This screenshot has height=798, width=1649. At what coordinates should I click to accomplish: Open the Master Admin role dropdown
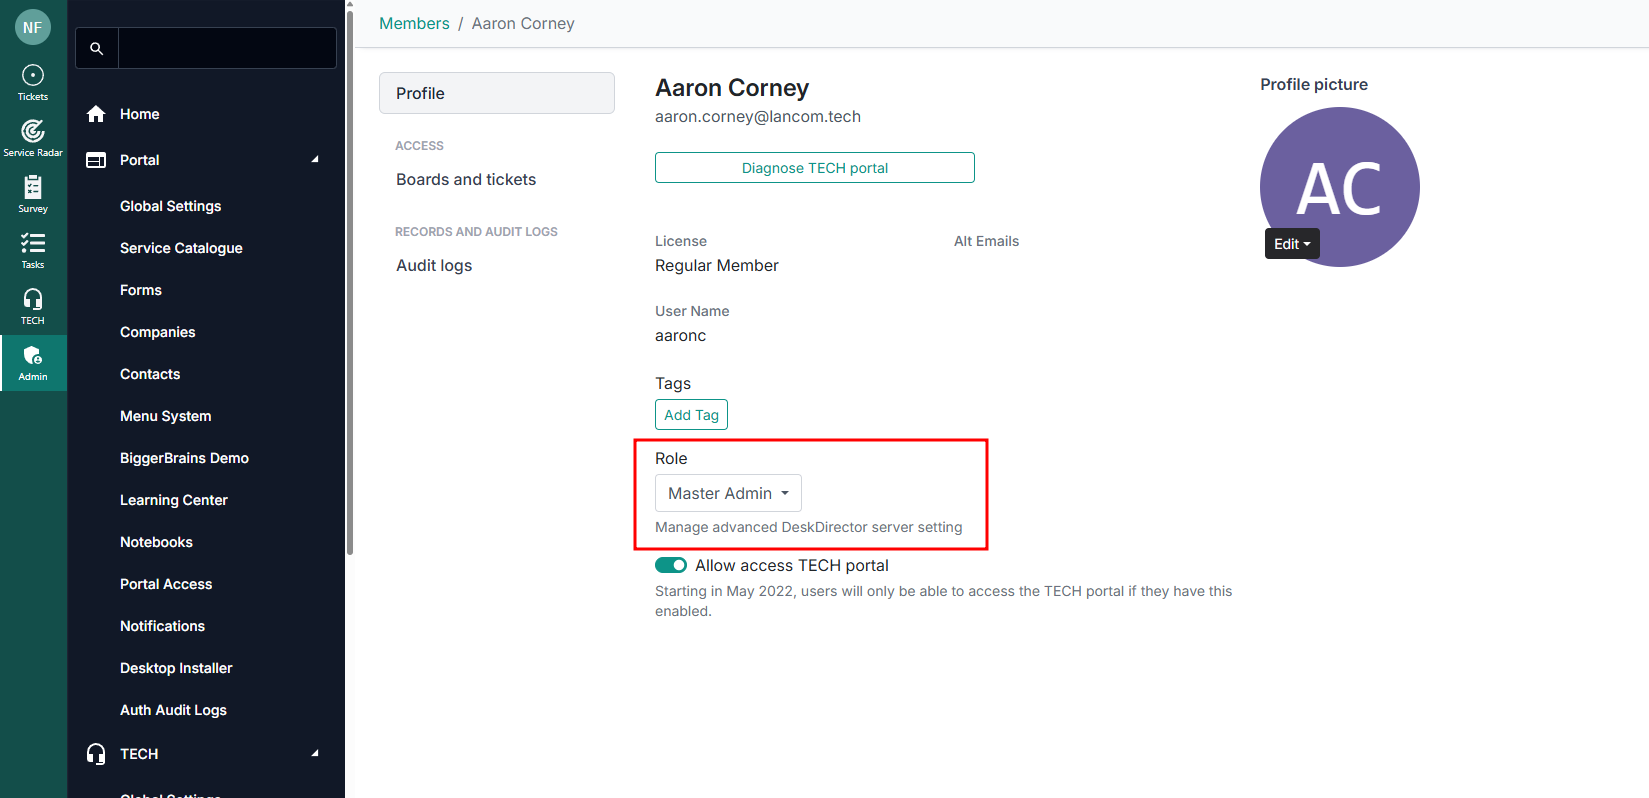(728, 493)
